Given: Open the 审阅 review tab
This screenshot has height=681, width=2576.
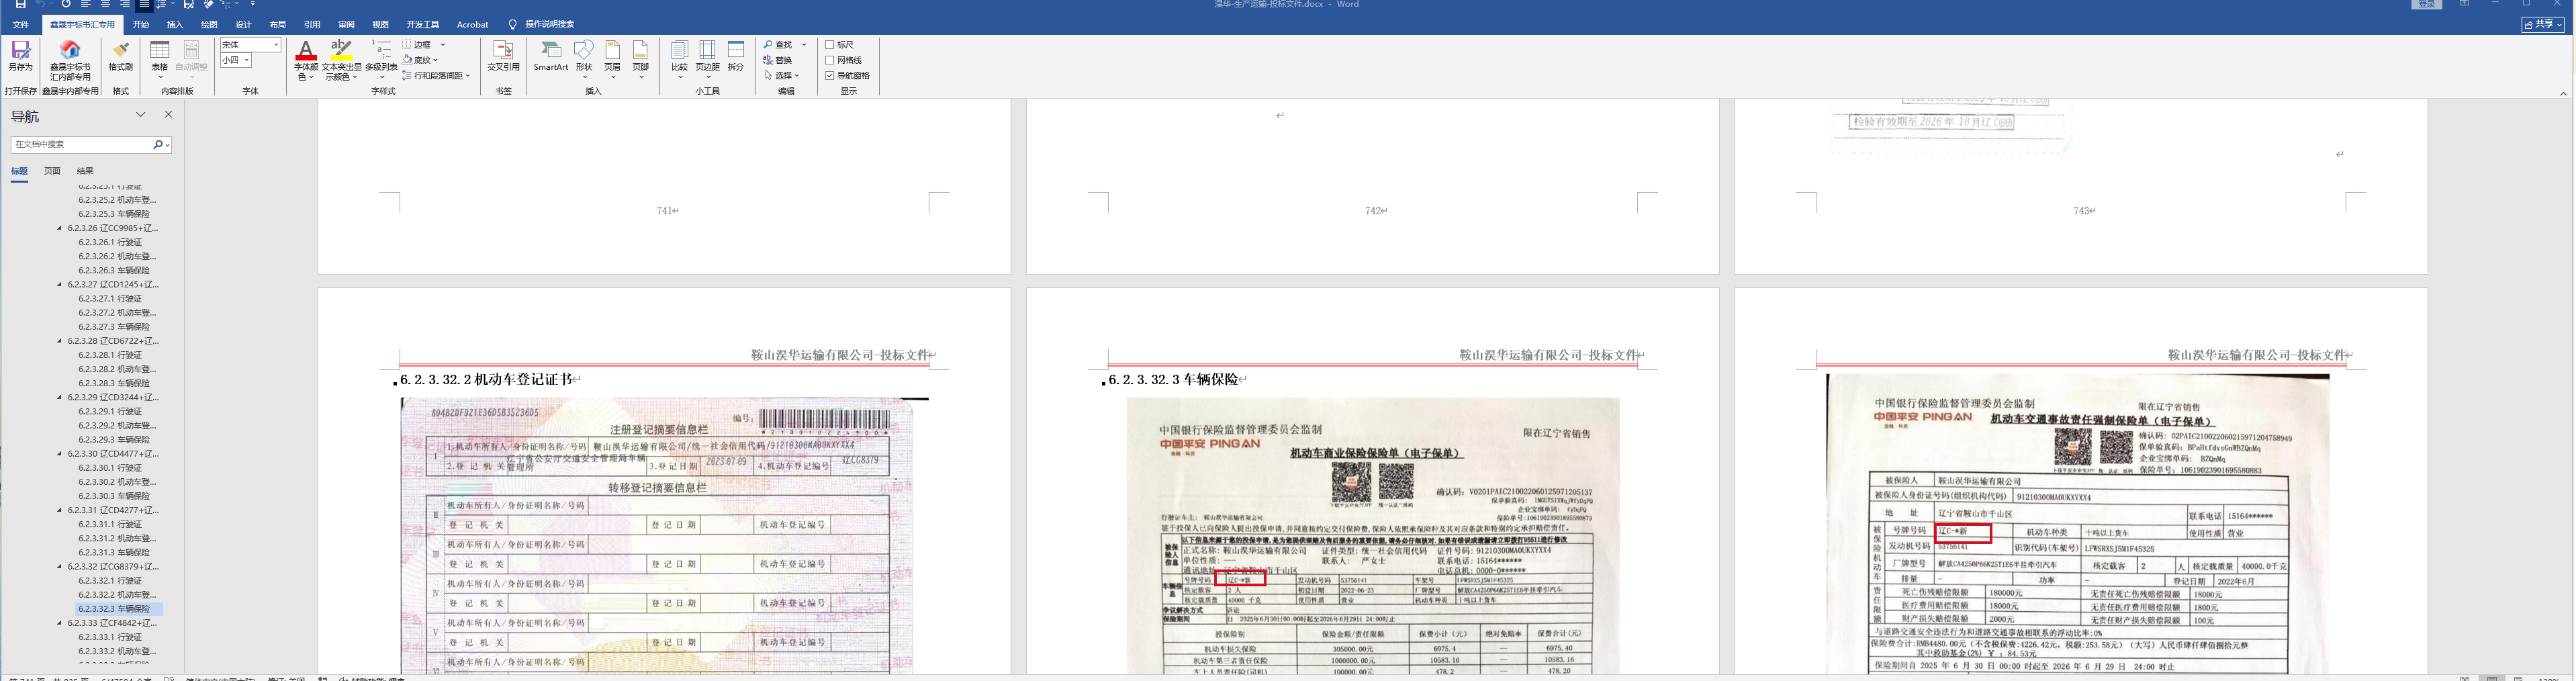Looking at the screenshot, I should coord(346,24).
